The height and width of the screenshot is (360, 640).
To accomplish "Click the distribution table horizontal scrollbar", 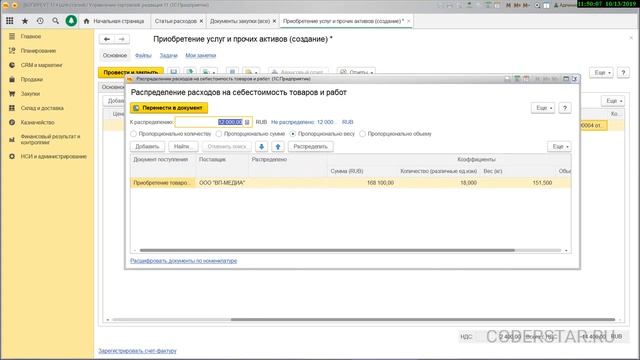I will (x=327, y=250).
